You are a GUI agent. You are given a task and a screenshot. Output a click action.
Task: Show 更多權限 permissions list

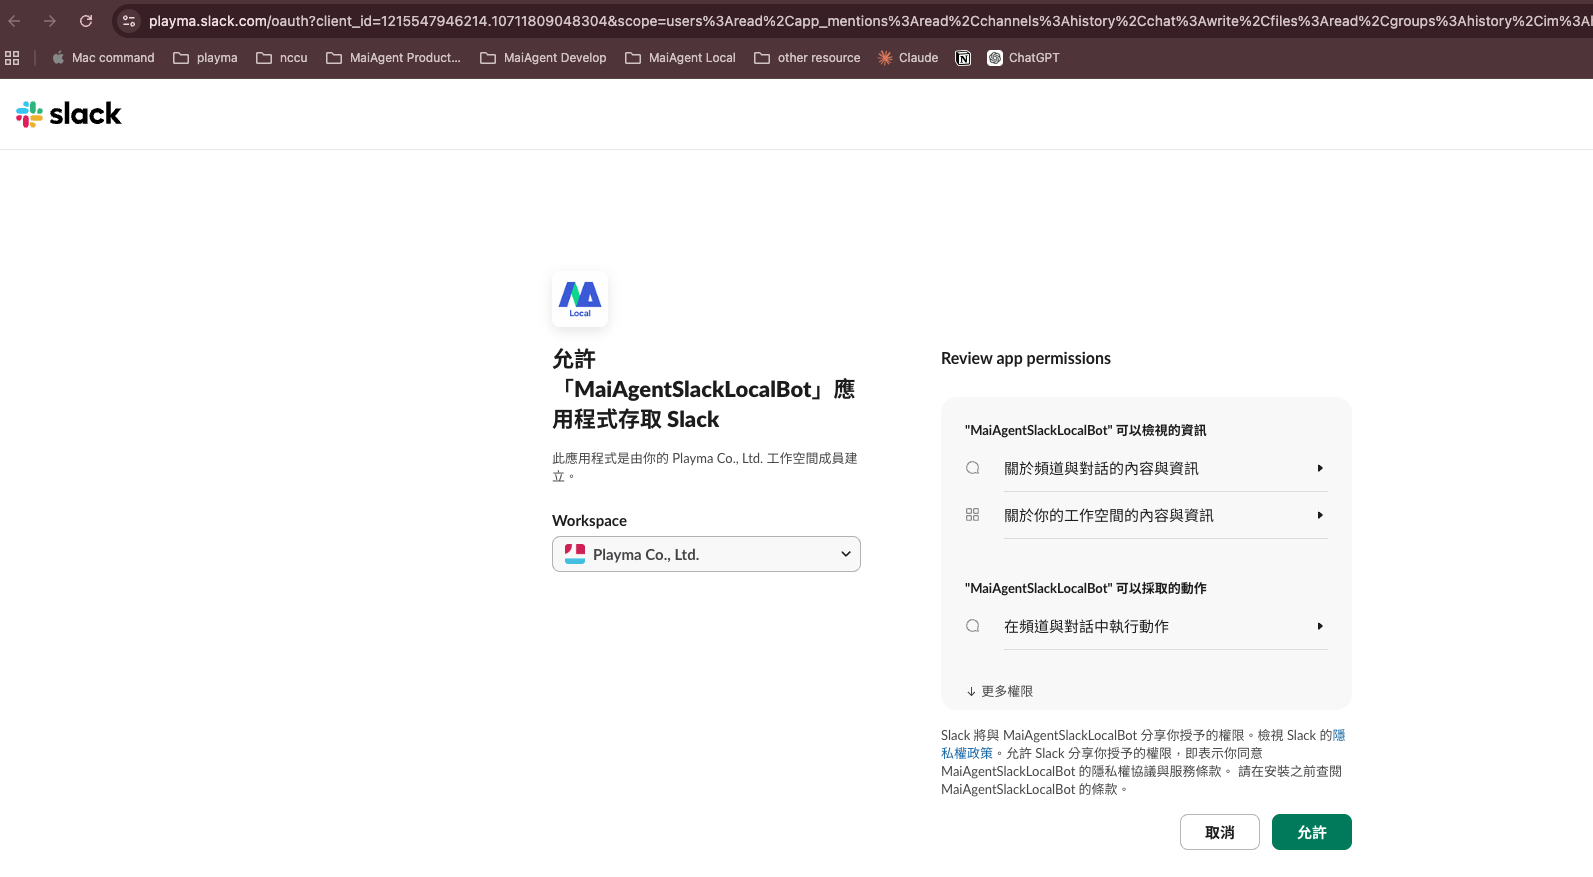1000,691
